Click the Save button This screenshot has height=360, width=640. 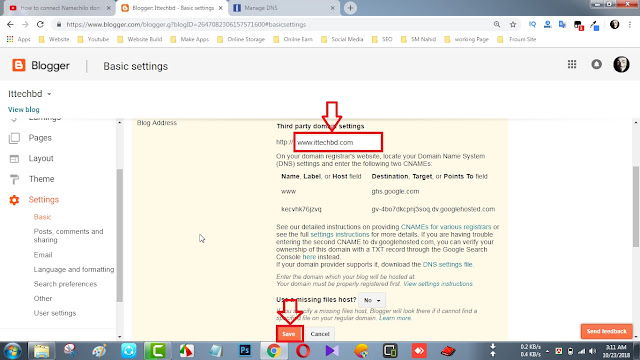(289, 334)
